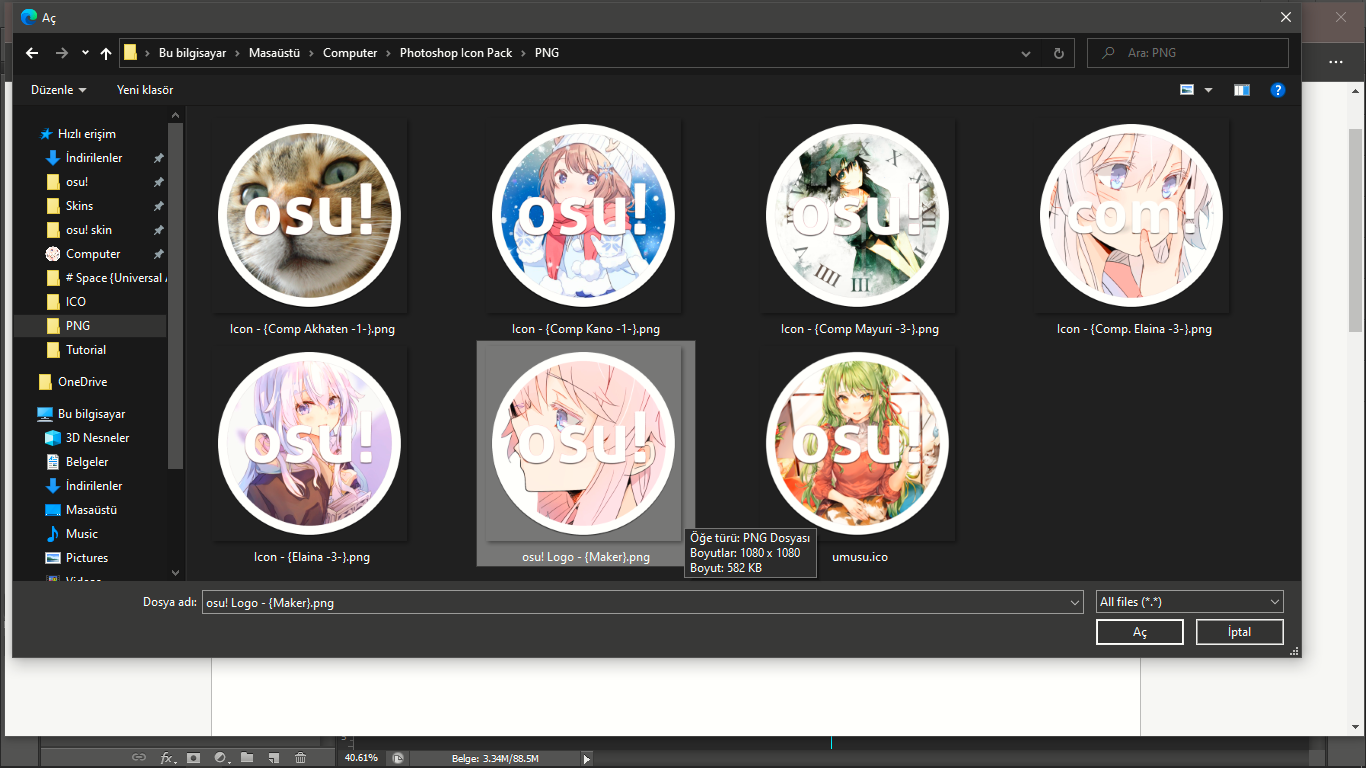The height and width of the screenshot is (768, 1366).
Task: Open İndirilenler under Bu bilgisayar
Action: 94,486
